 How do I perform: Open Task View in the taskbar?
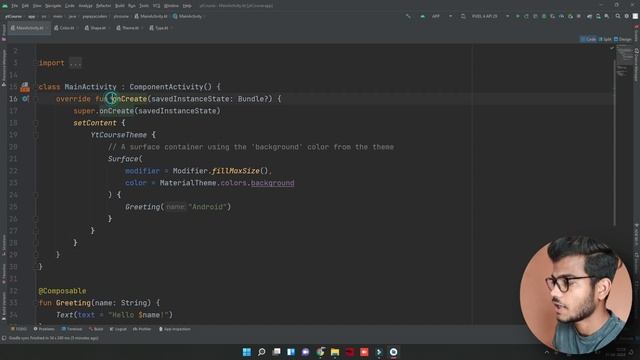pos(276,352)
